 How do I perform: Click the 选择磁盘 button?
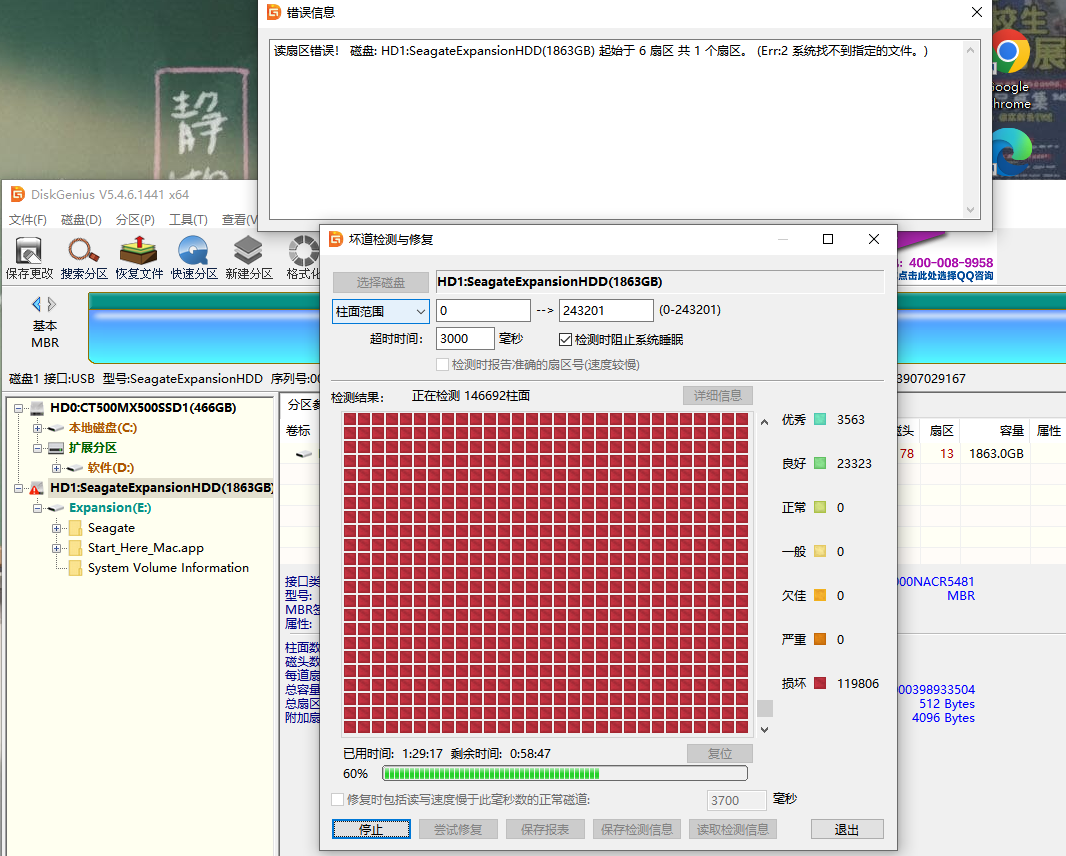pos(381,282)
